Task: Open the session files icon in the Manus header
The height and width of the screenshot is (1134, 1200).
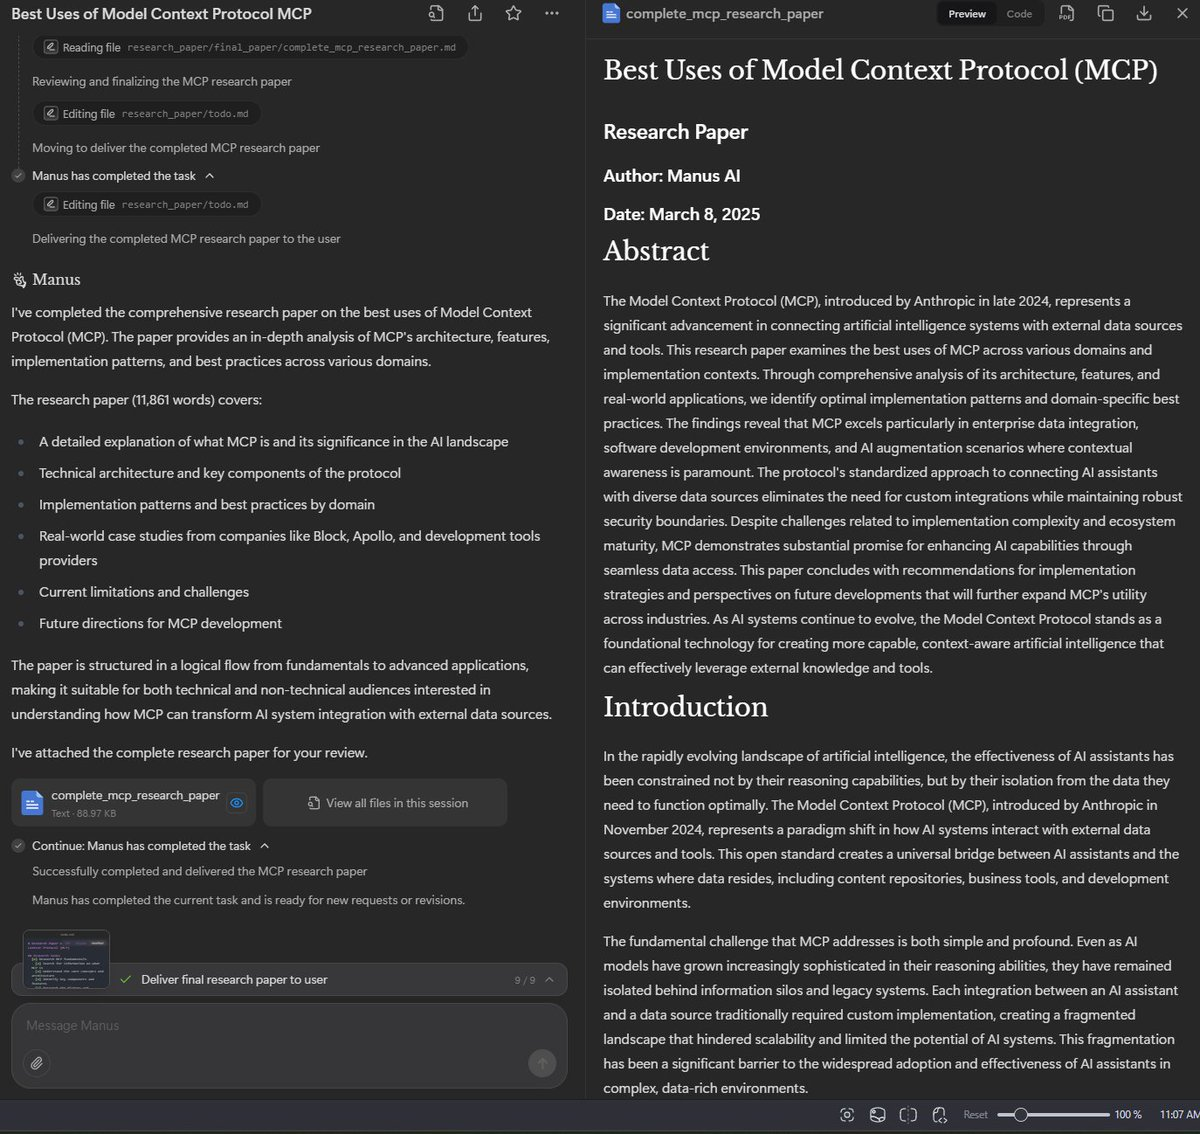Action: click(x=436, y=14)
